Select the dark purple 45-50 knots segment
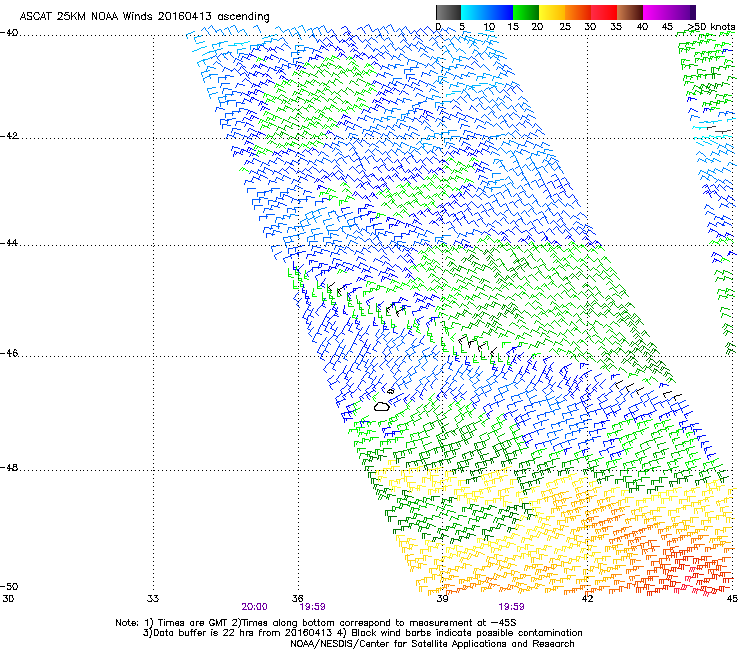The height and width of the screenshot is (650, 740). tap(682, 12)
